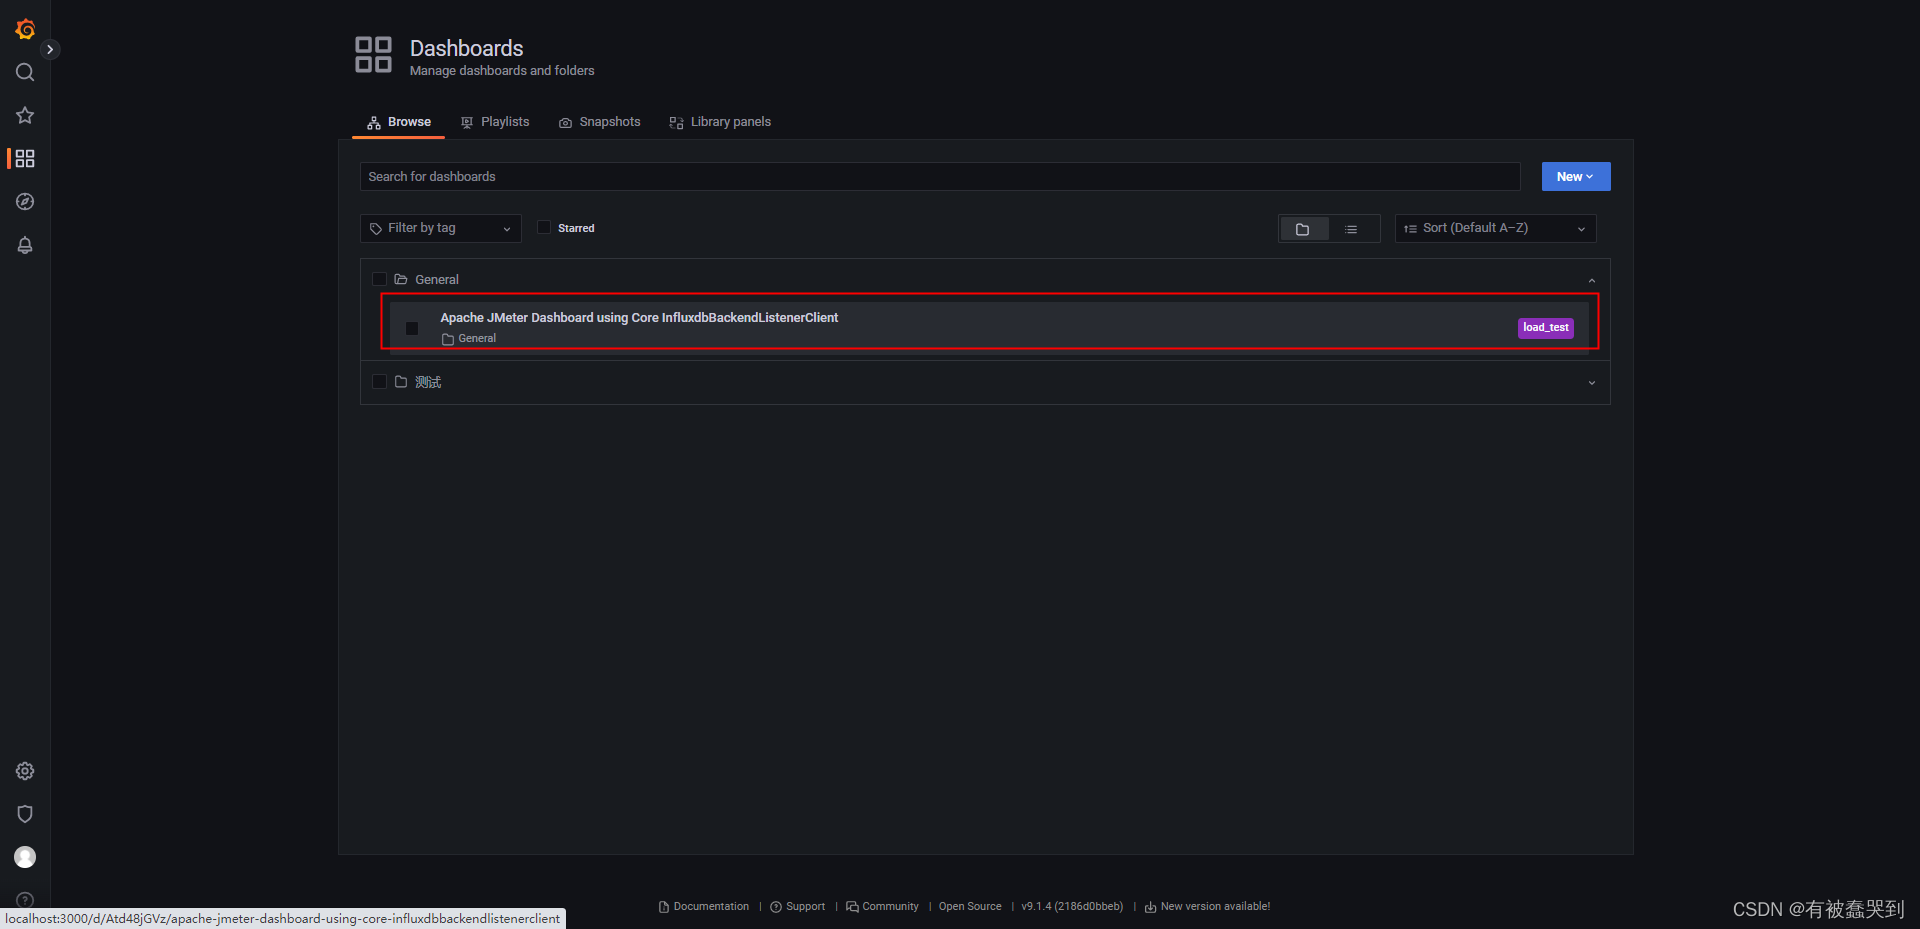This screenshot has width=1920, height=929.
Task: Click the Dashboards page title icon
Action: [x=373, y=55]
